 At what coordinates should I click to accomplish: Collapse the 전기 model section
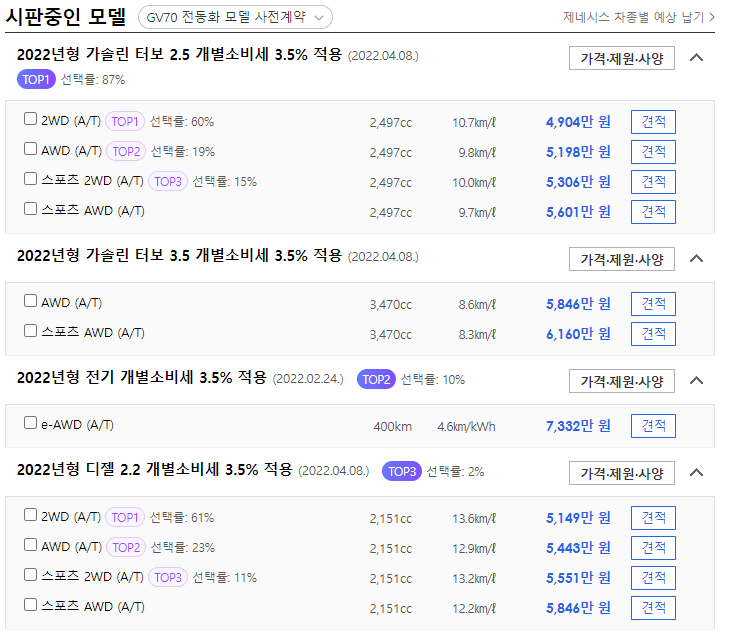tap(696, 381)
